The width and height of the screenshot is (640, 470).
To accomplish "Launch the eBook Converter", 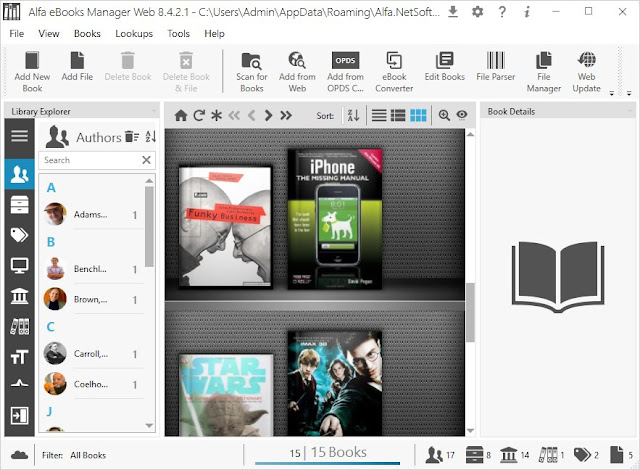I will click(x=394, y=72).
